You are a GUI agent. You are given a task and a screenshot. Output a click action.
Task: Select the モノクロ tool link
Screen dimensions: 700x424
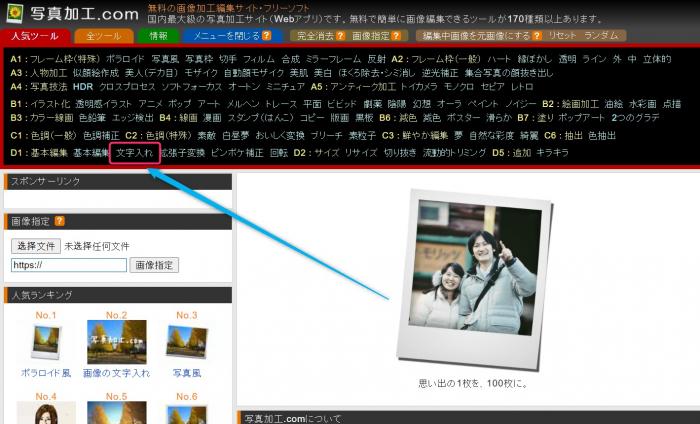tap(459, 87)
